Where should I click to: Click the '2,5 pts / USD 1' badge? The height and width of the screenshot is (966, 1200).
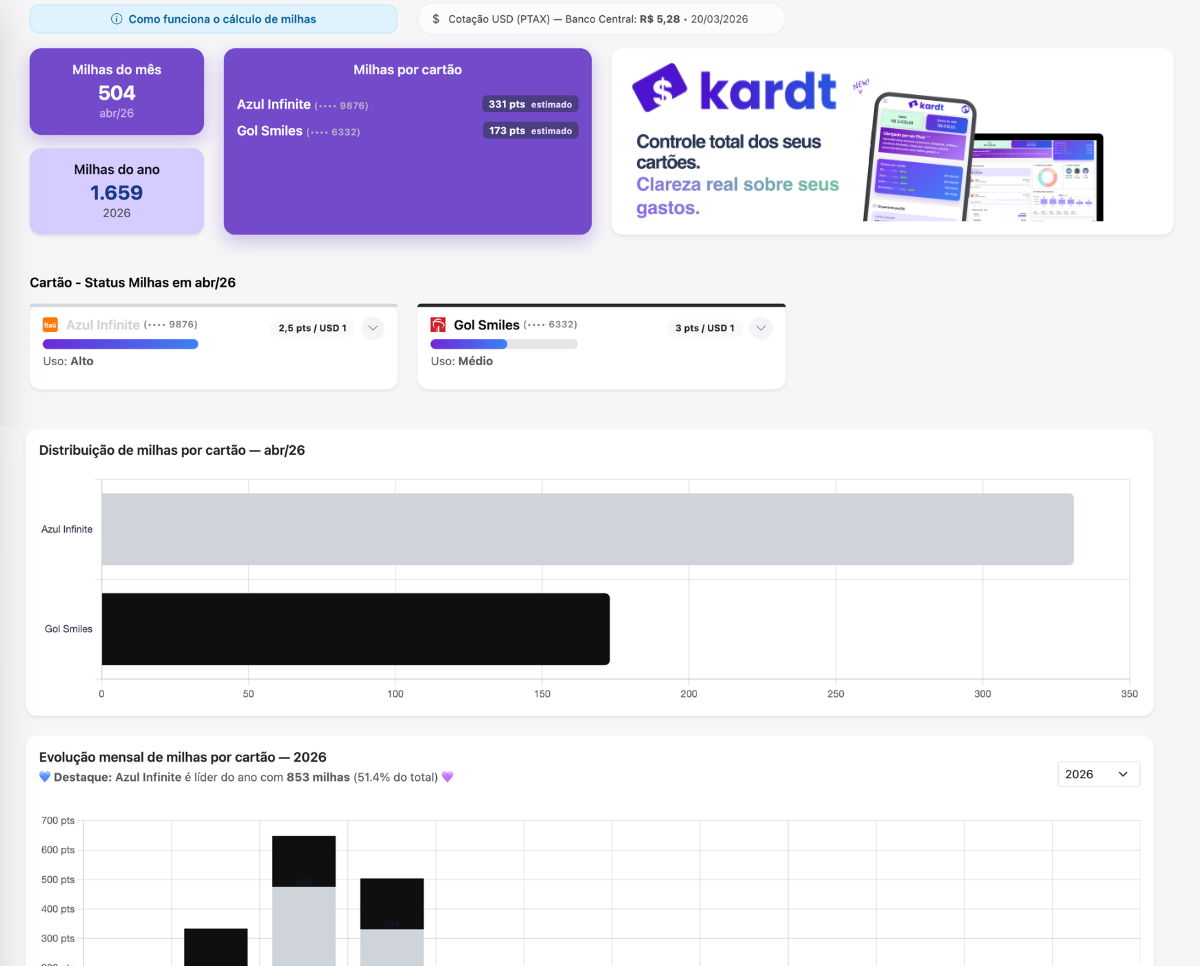click(312, 328)
